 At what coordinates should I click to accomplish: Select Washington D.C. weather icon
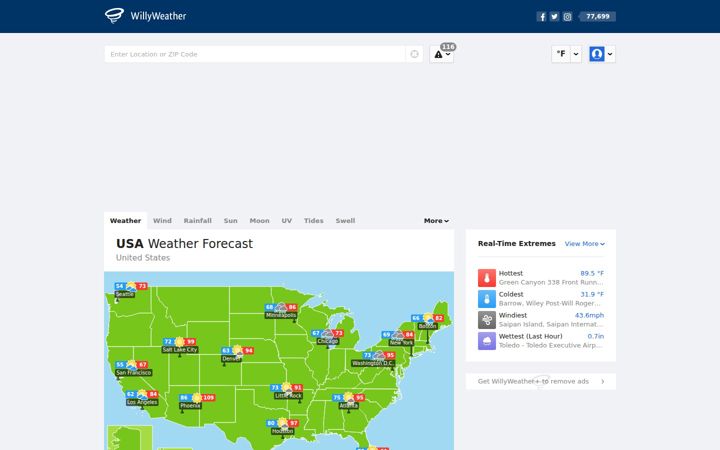coord(379,355)
